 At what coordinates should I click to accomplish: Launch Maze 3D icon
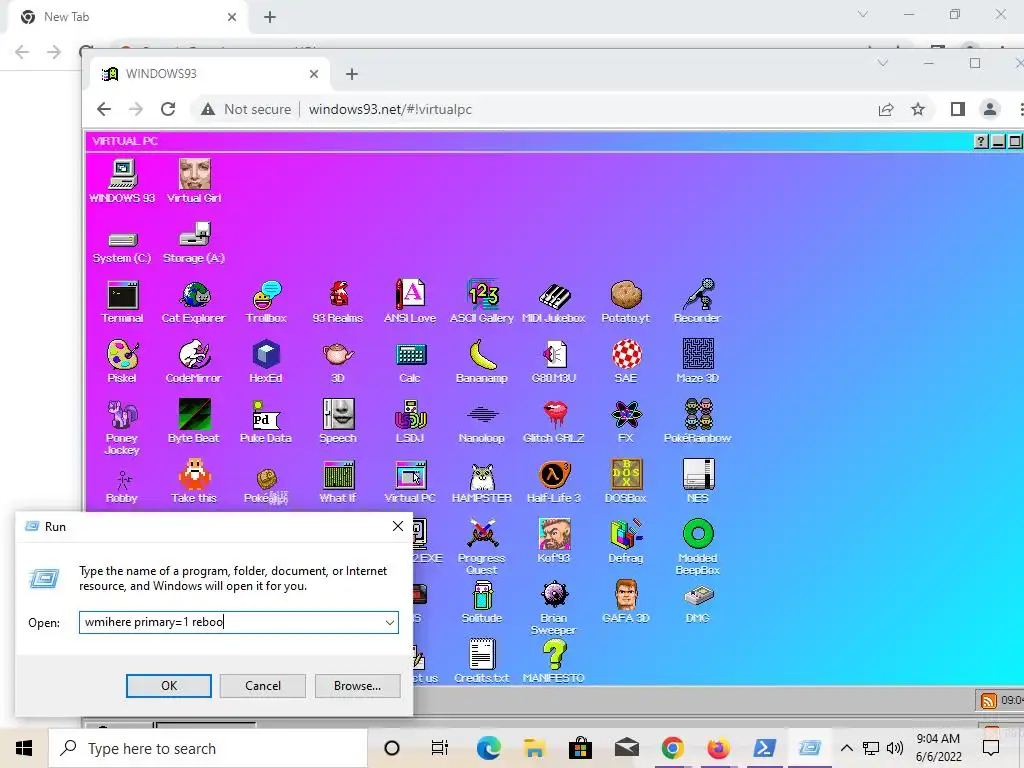tap(697, 362)
